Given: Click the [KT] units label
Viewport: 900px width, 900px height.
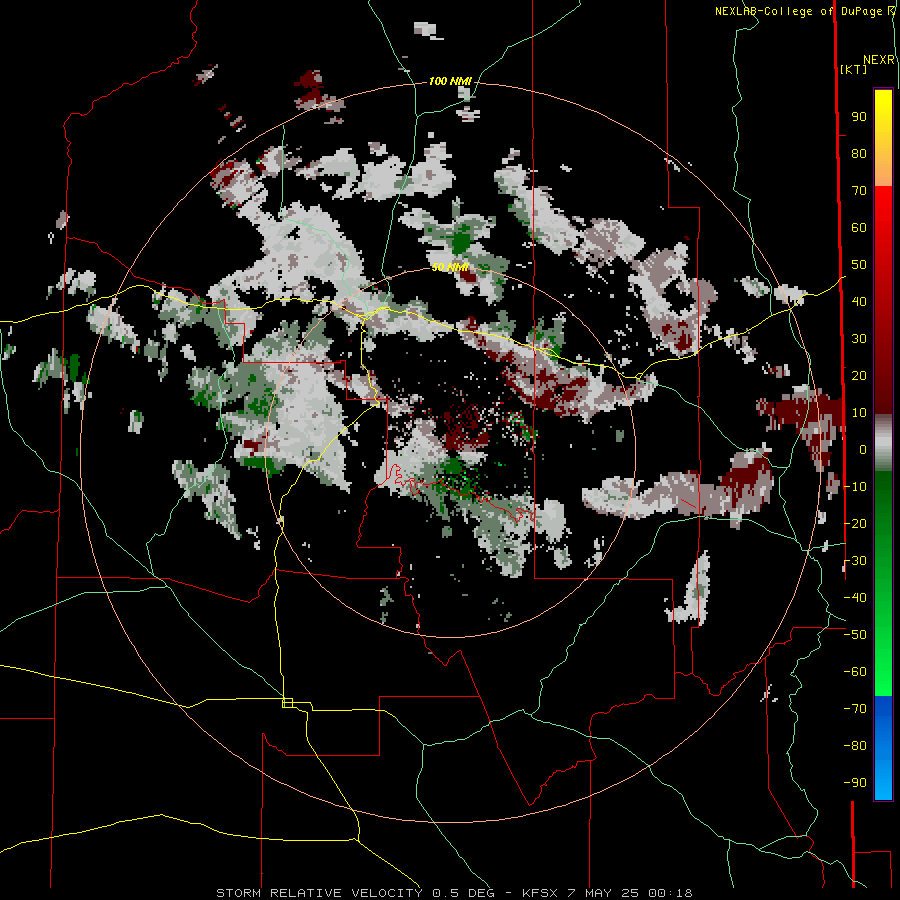Looking at the screenshot, I should pyautogui.click(x=853, y=69).
